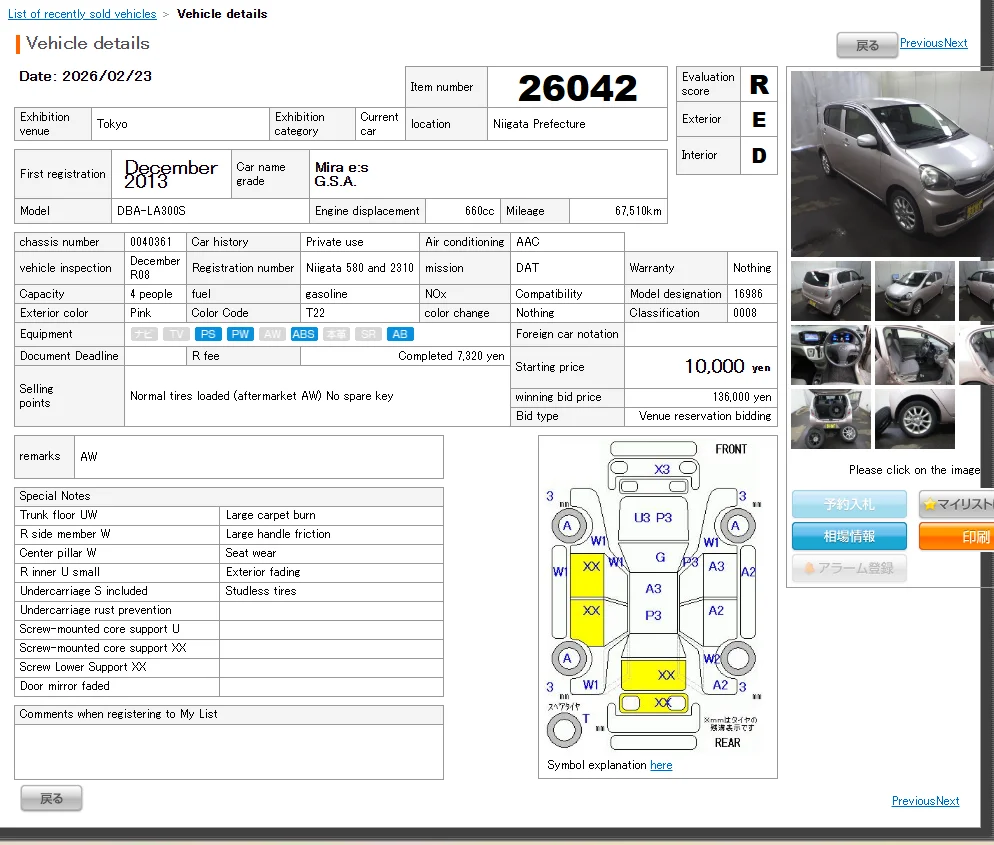994x845 pixels.
Task: Click the アラーム登録 alarm registration button
Action: tap(849, 568)
